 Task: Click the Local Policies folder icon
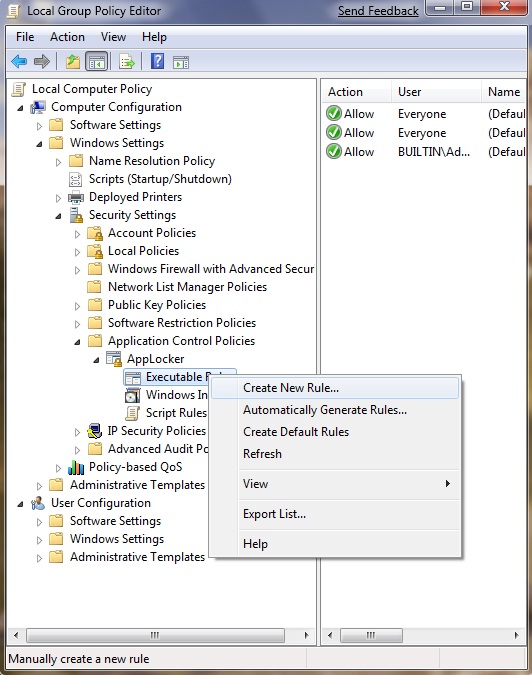point(95,251)
